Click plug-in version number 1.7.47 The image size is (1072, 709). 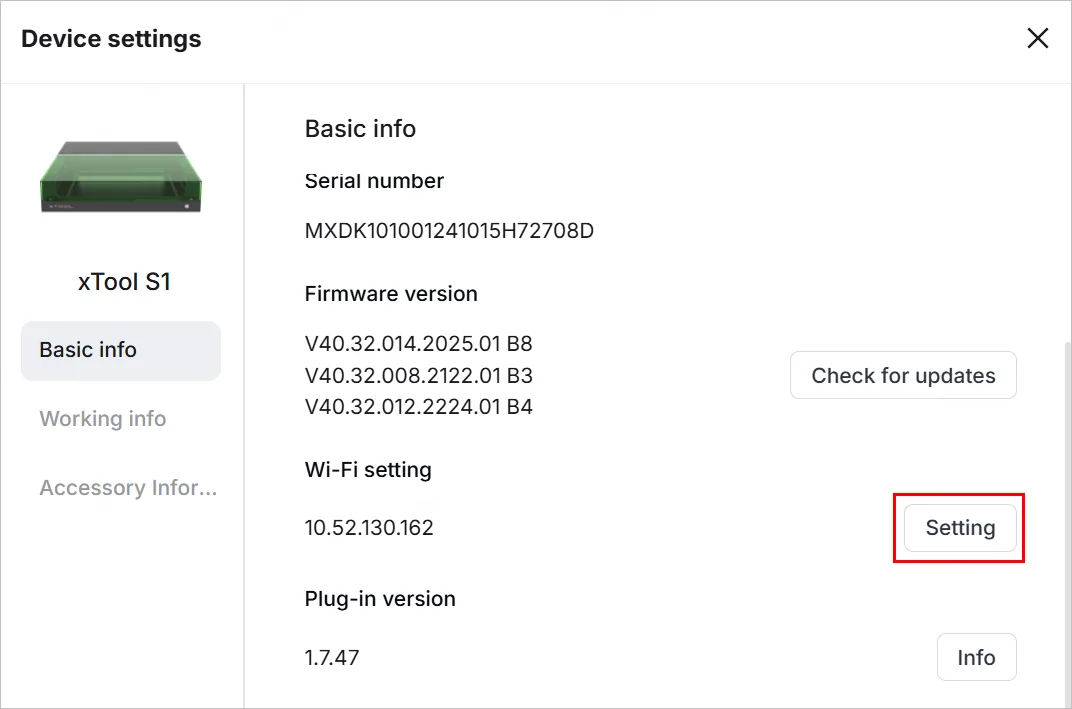coord(332,658)
